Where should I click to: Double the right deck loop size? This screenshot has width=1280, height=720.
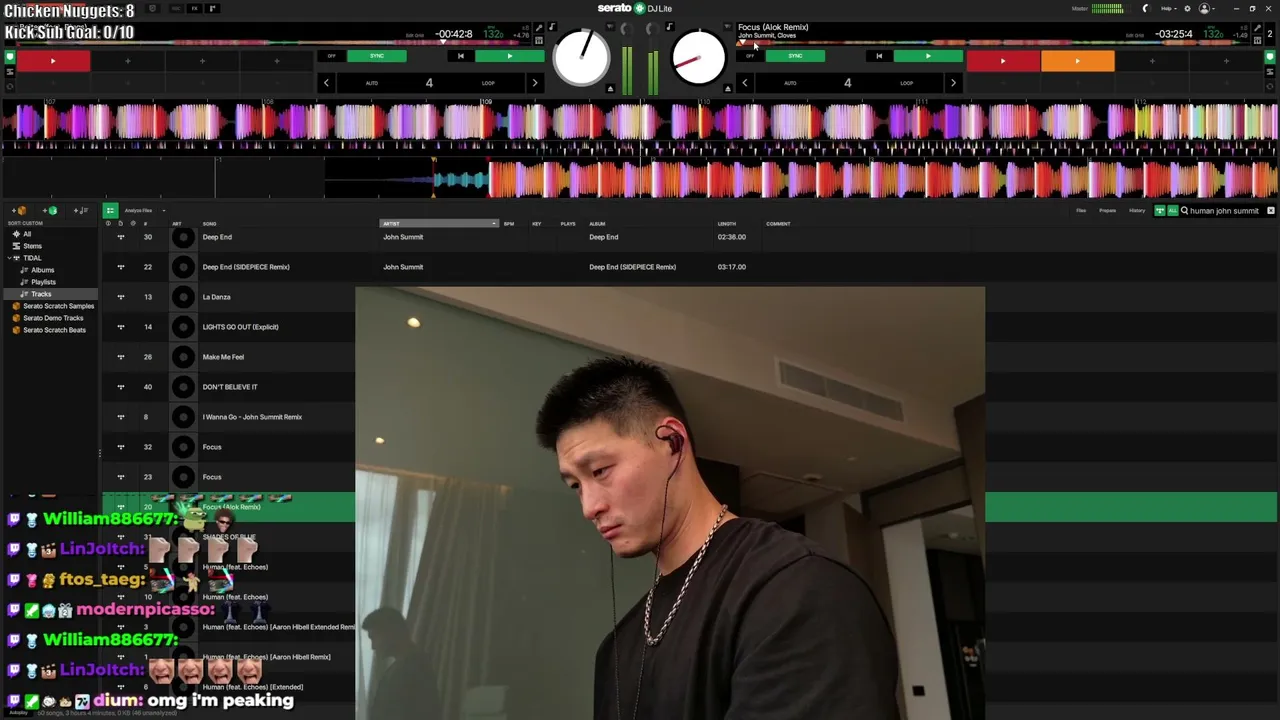click(x=952, y=83)
